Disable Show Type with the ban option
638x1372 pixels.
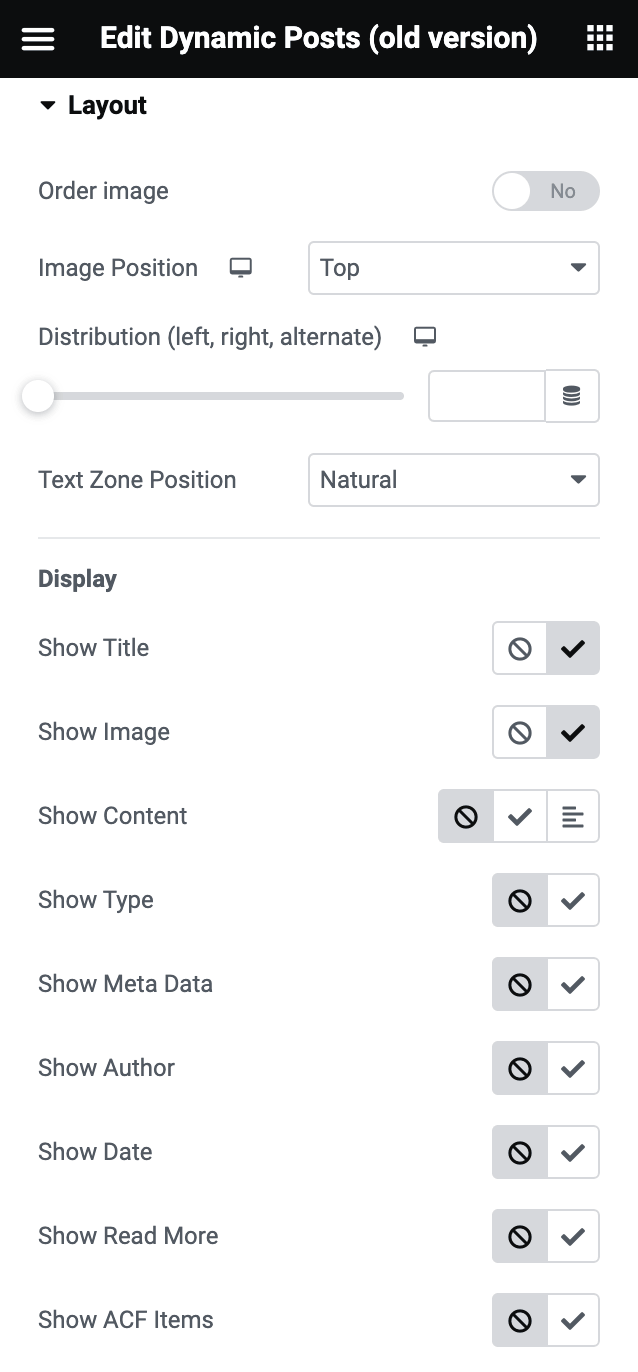pos(519,900)
